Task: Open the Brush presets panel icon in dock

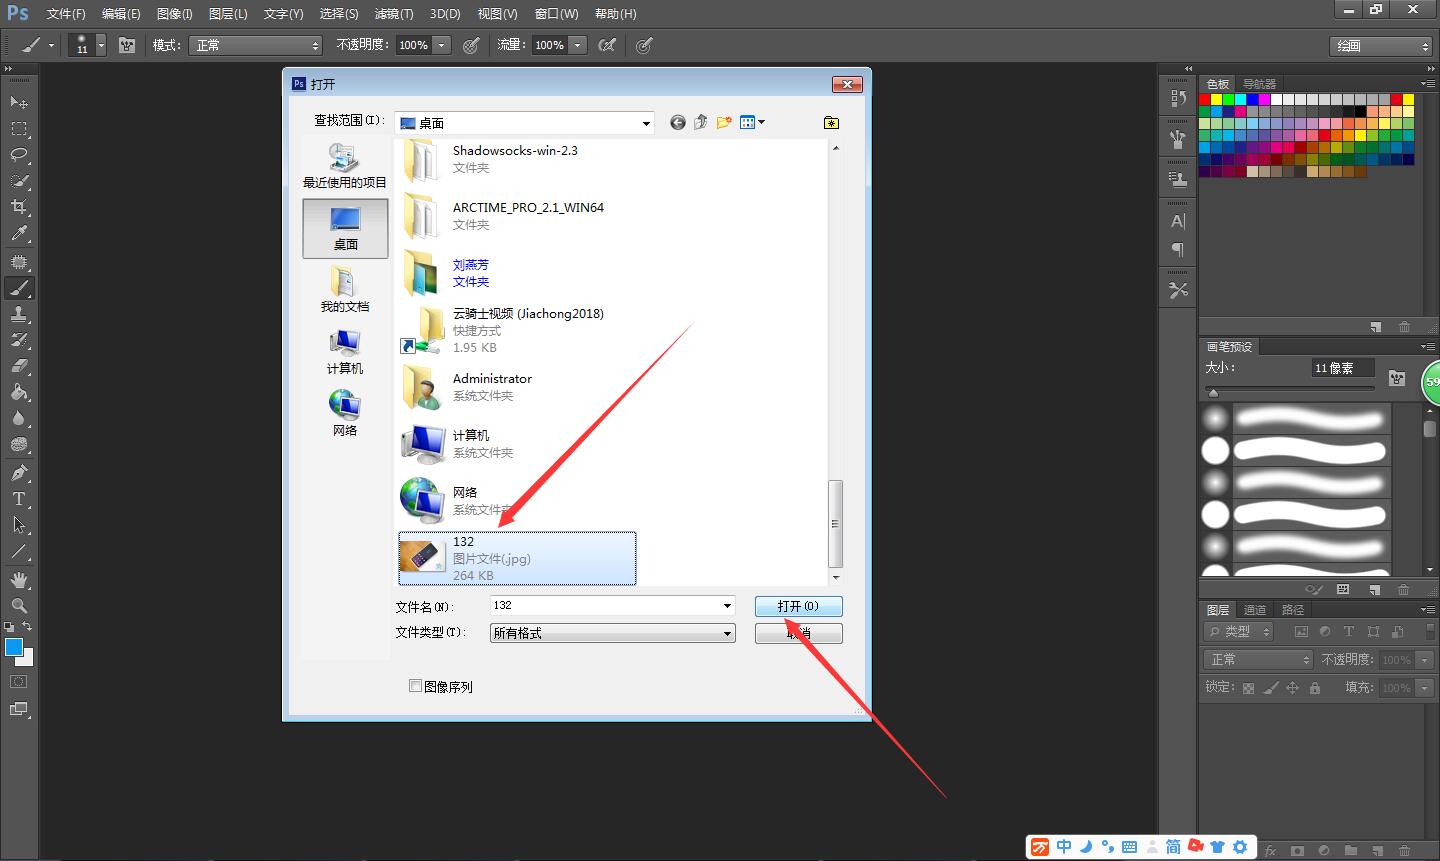Action: click(1178, 139)
